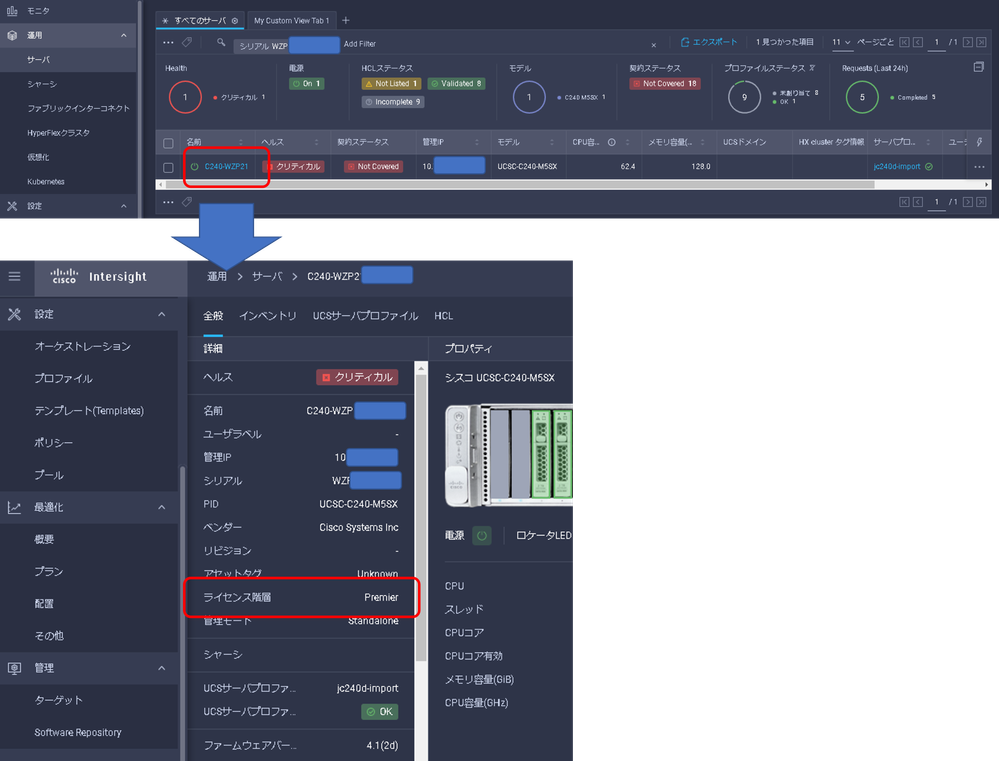Click the エクスポート button
The width and height of the screenshot is (999, 761).
(x=708, y=42)
